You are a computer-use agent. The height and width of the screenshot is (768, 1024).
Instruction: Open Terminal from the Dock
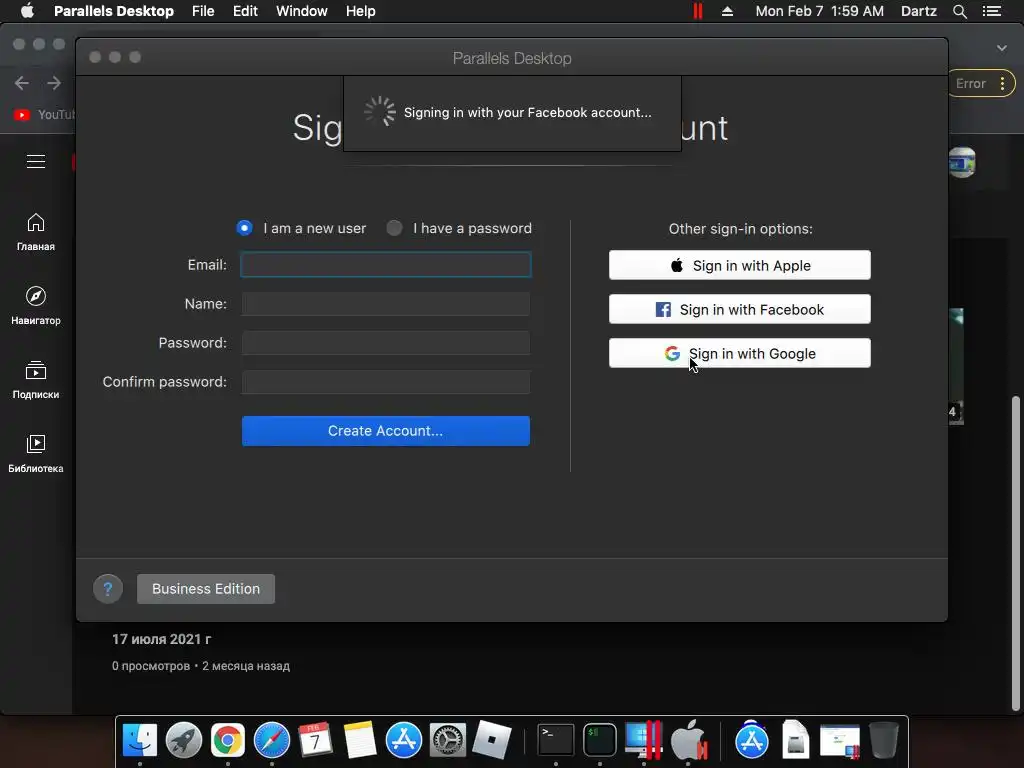pyautogui.click(x=556, y=740)
